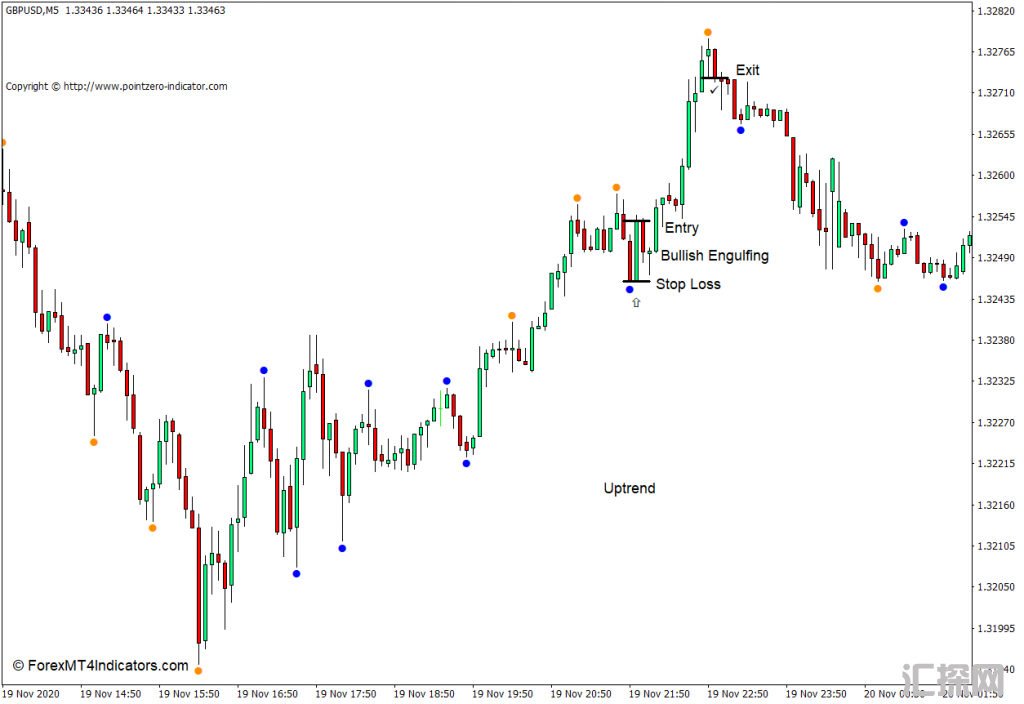This screenshot has height=704, width=1024.
Task: Click the 19 Nov 14:50 time label
Action: pos(110,694)
